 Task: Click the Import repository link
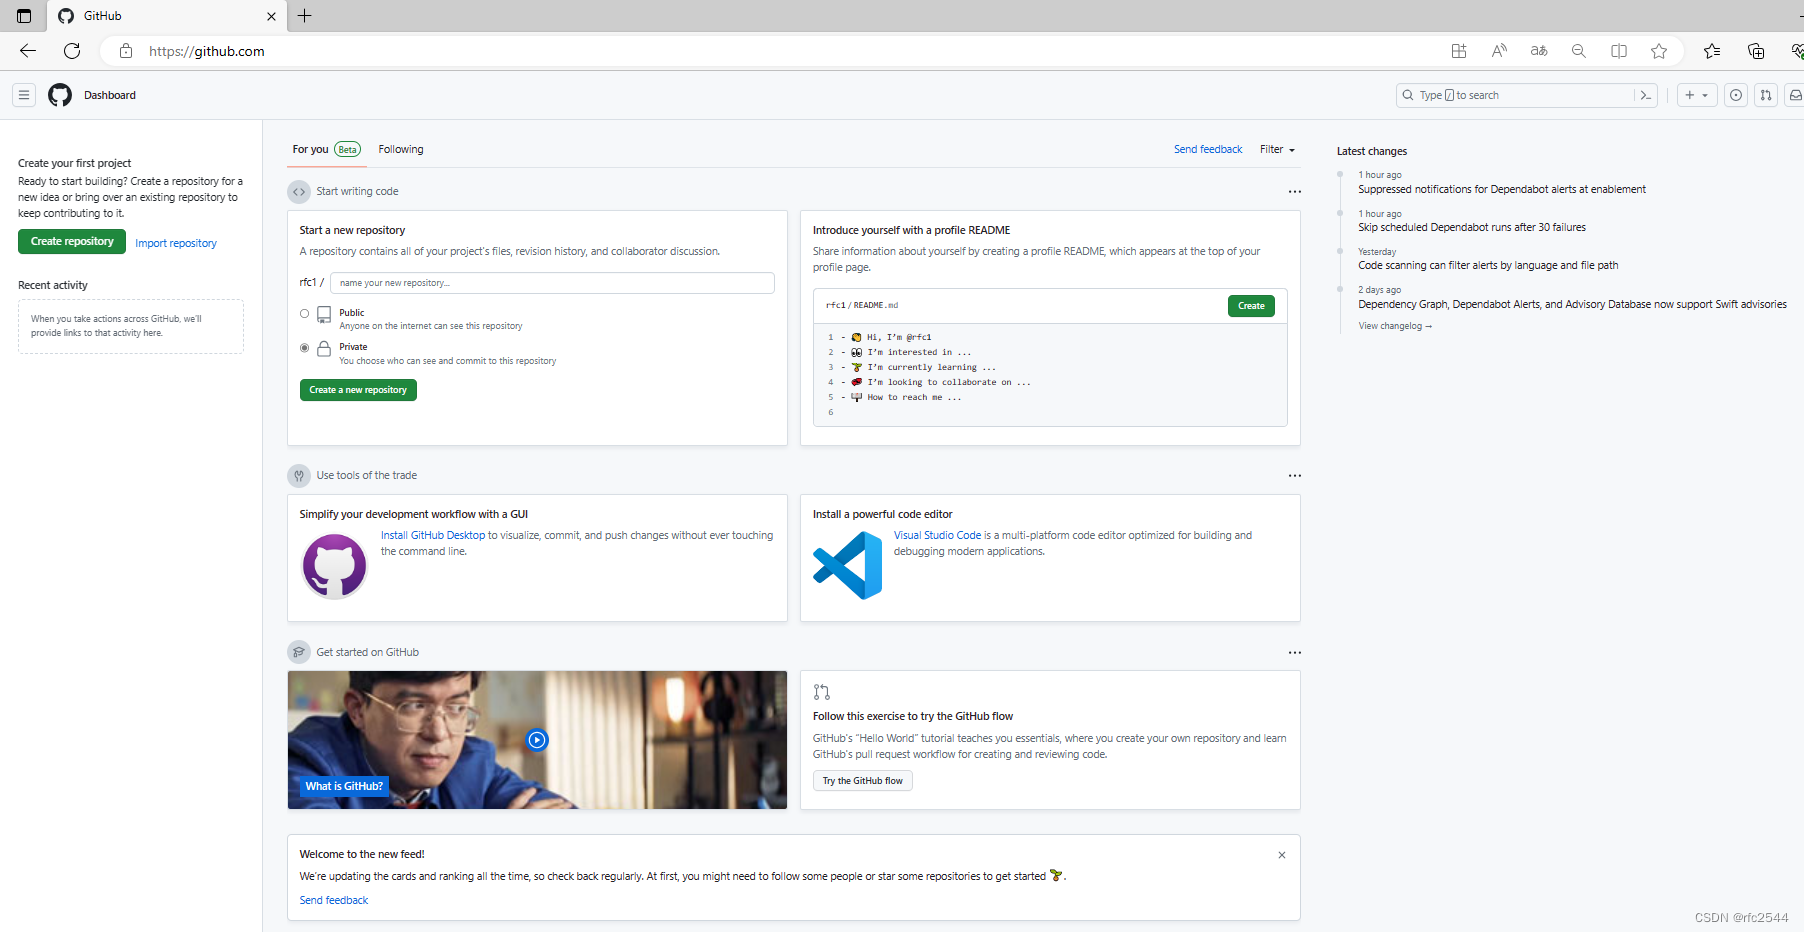coord(176,244)
